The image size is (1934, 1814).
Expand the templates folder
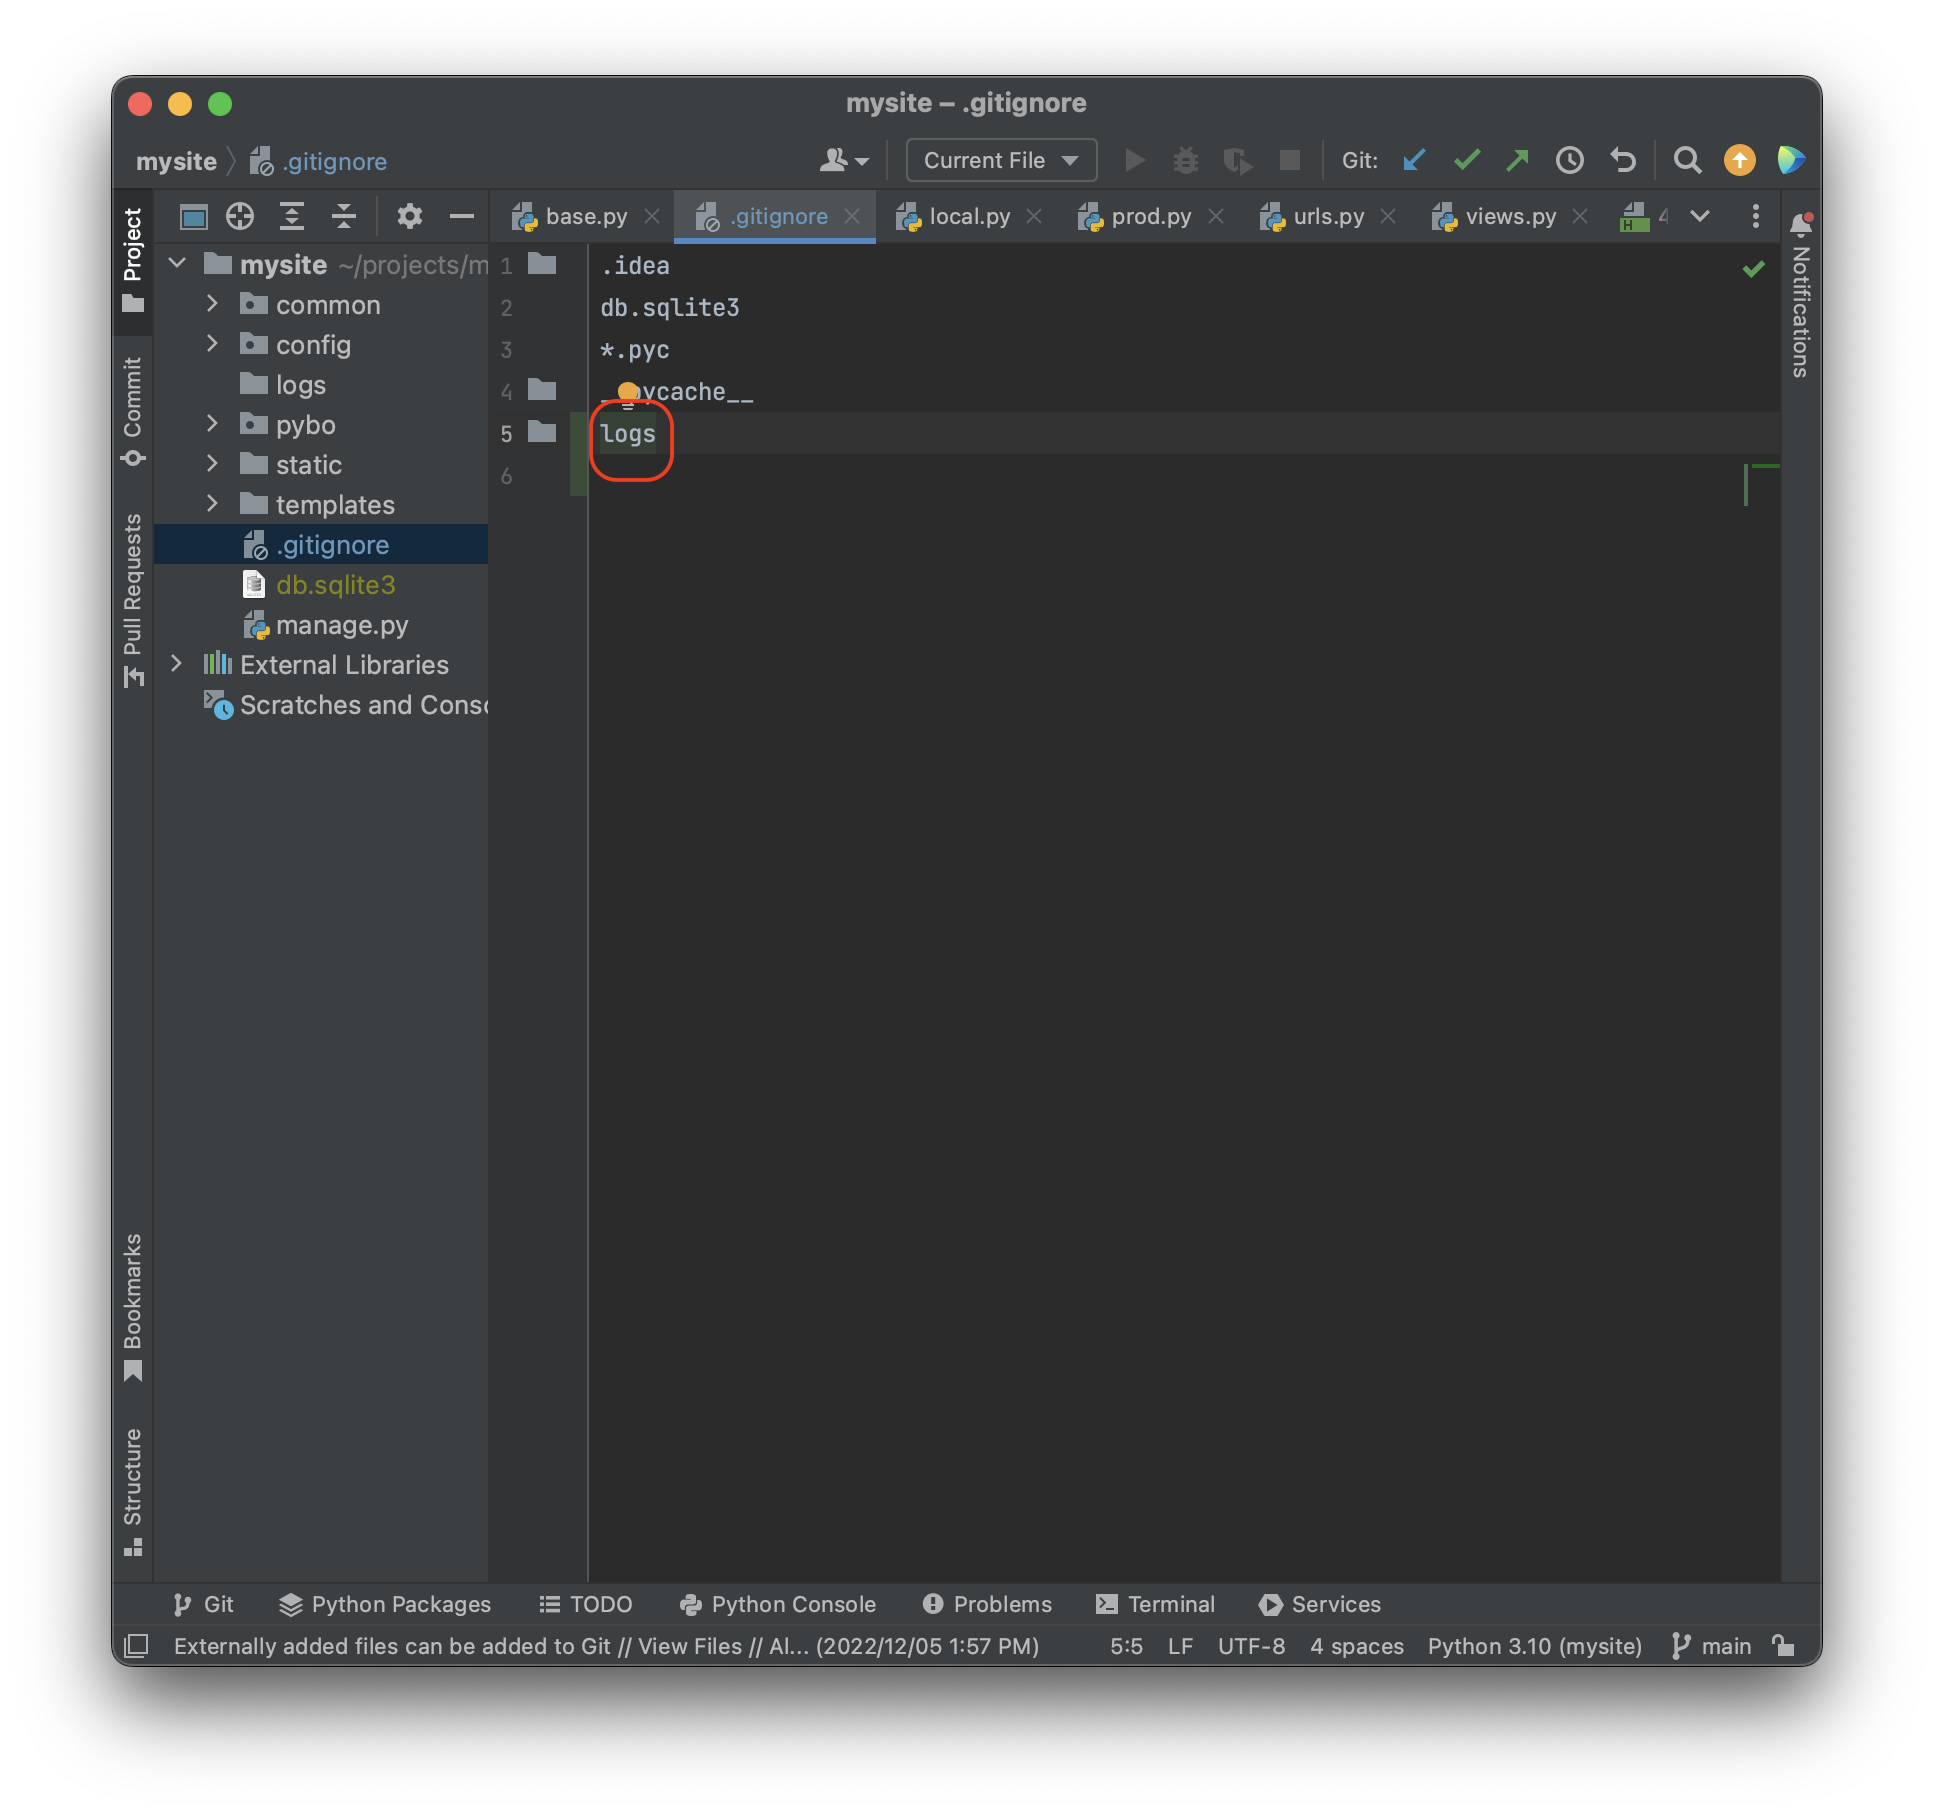[x=211, y=504]
